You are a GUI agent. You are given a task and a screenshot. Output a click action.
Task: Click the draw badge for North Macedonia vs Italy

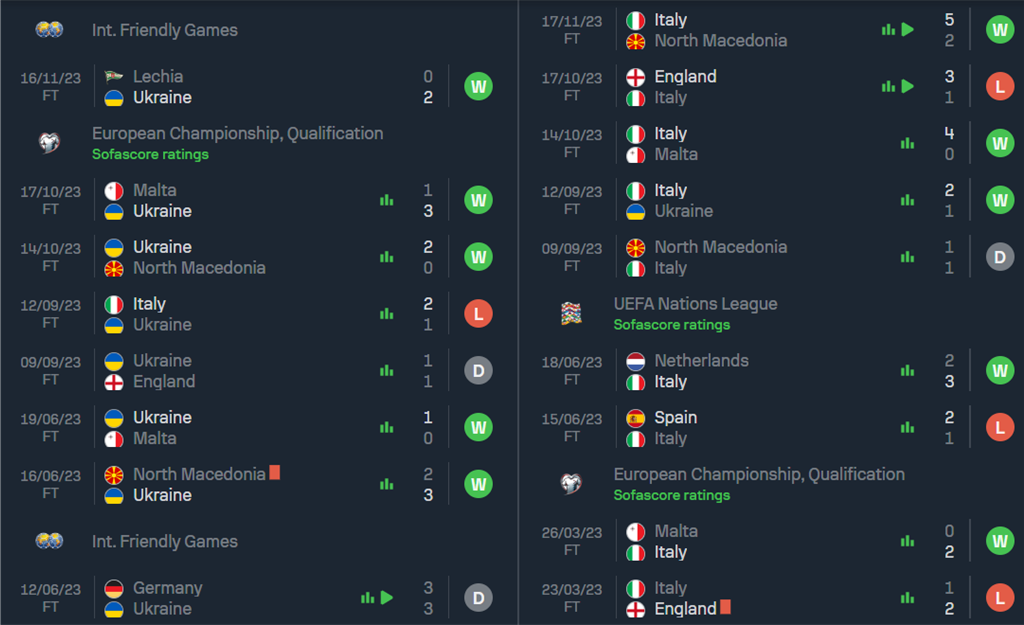pos(999,257)
